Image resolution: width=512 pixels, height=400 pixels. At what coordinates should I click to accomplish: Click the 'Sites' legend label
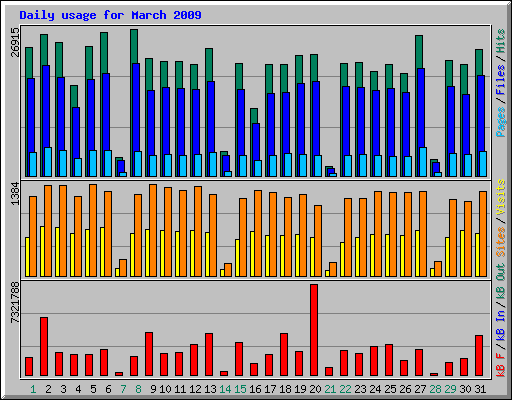[x=501, y=242]
